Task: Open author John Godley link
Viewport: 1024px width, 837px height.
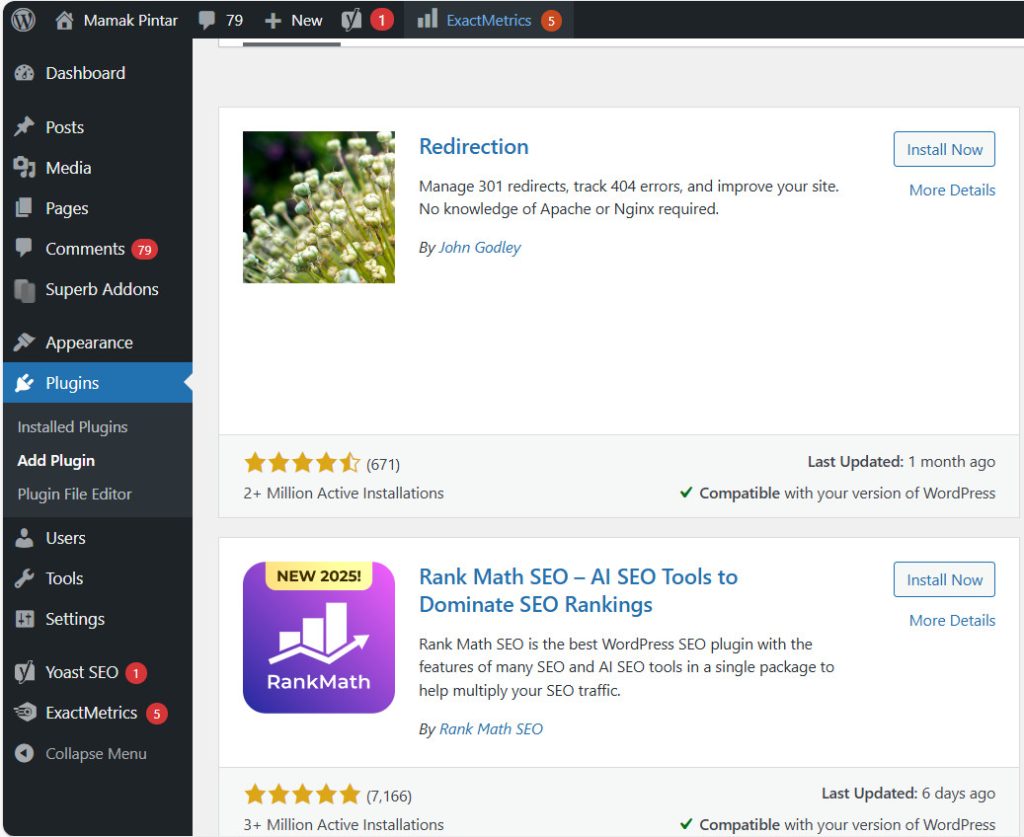Action: tap(479, 247)
